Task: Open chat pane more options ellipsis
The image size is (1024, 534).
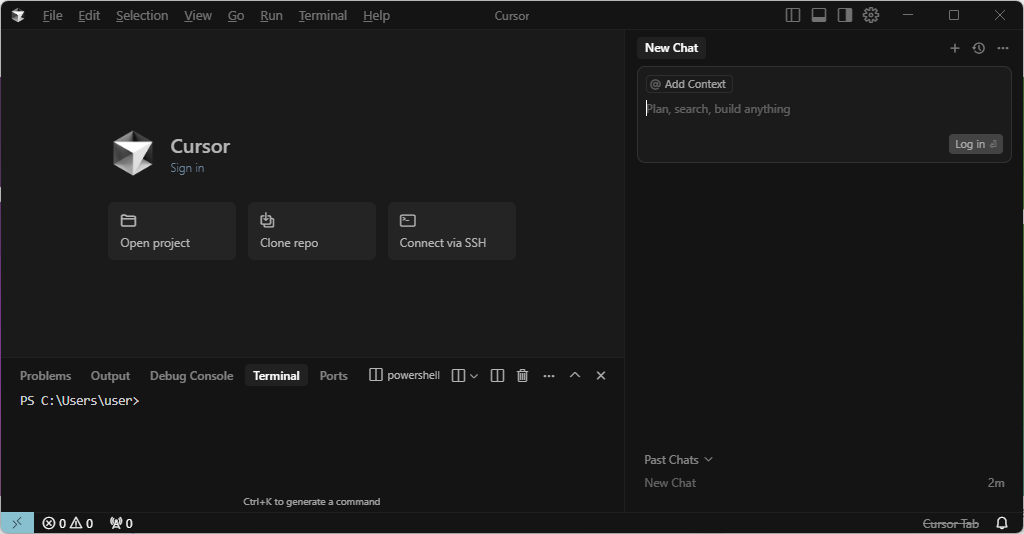Action: 1002,48
